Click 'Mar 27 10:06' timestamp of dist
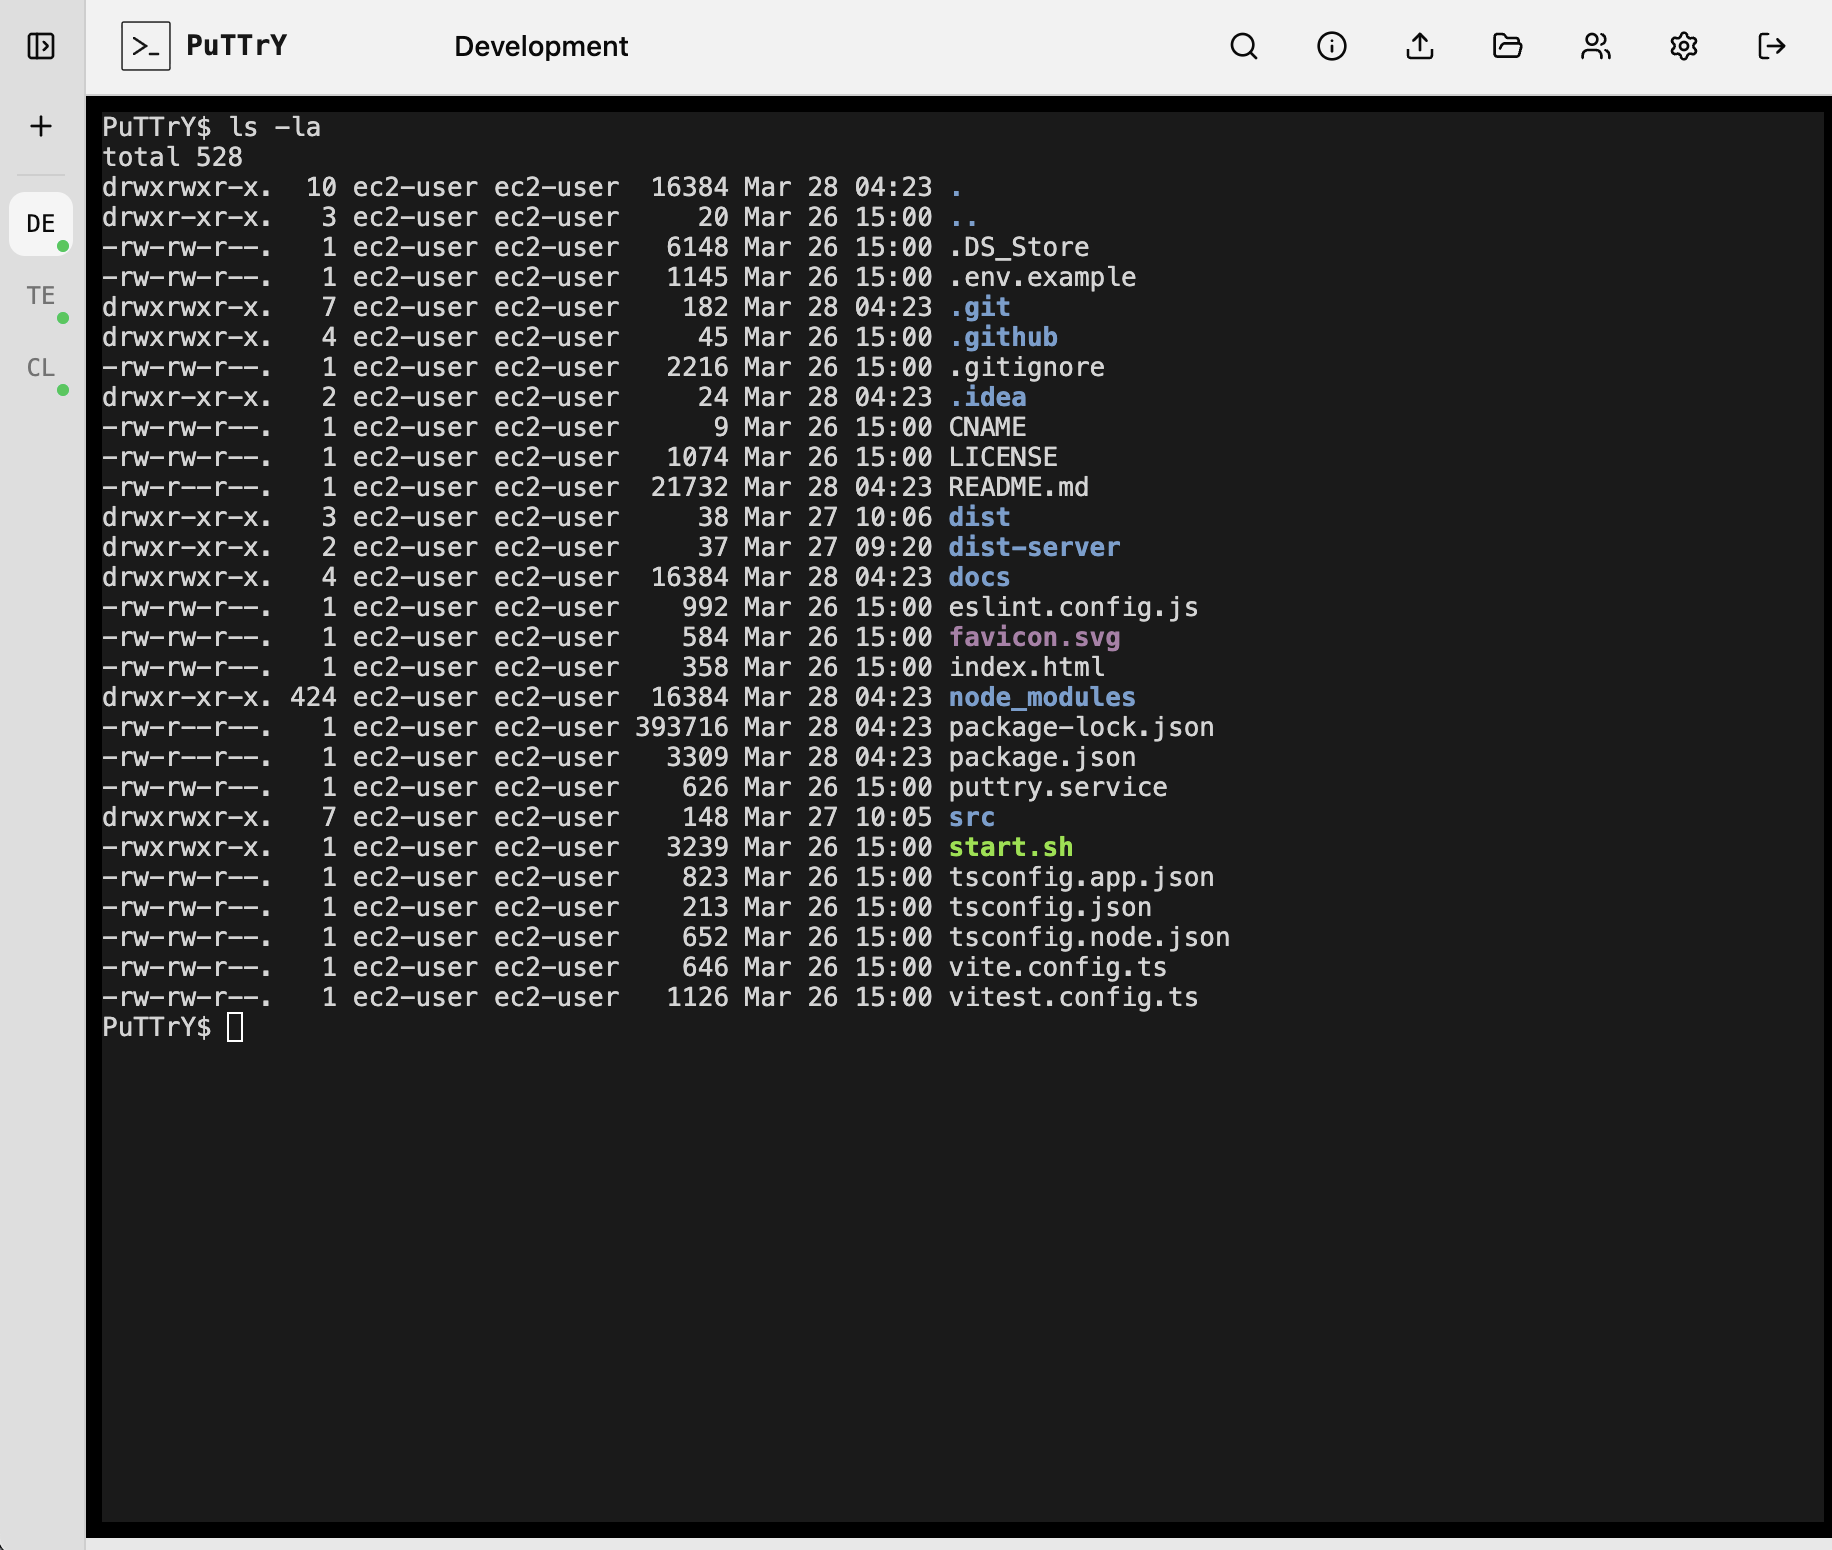This screenshot has height=1550, width=1832. click(x=838, y=517)
